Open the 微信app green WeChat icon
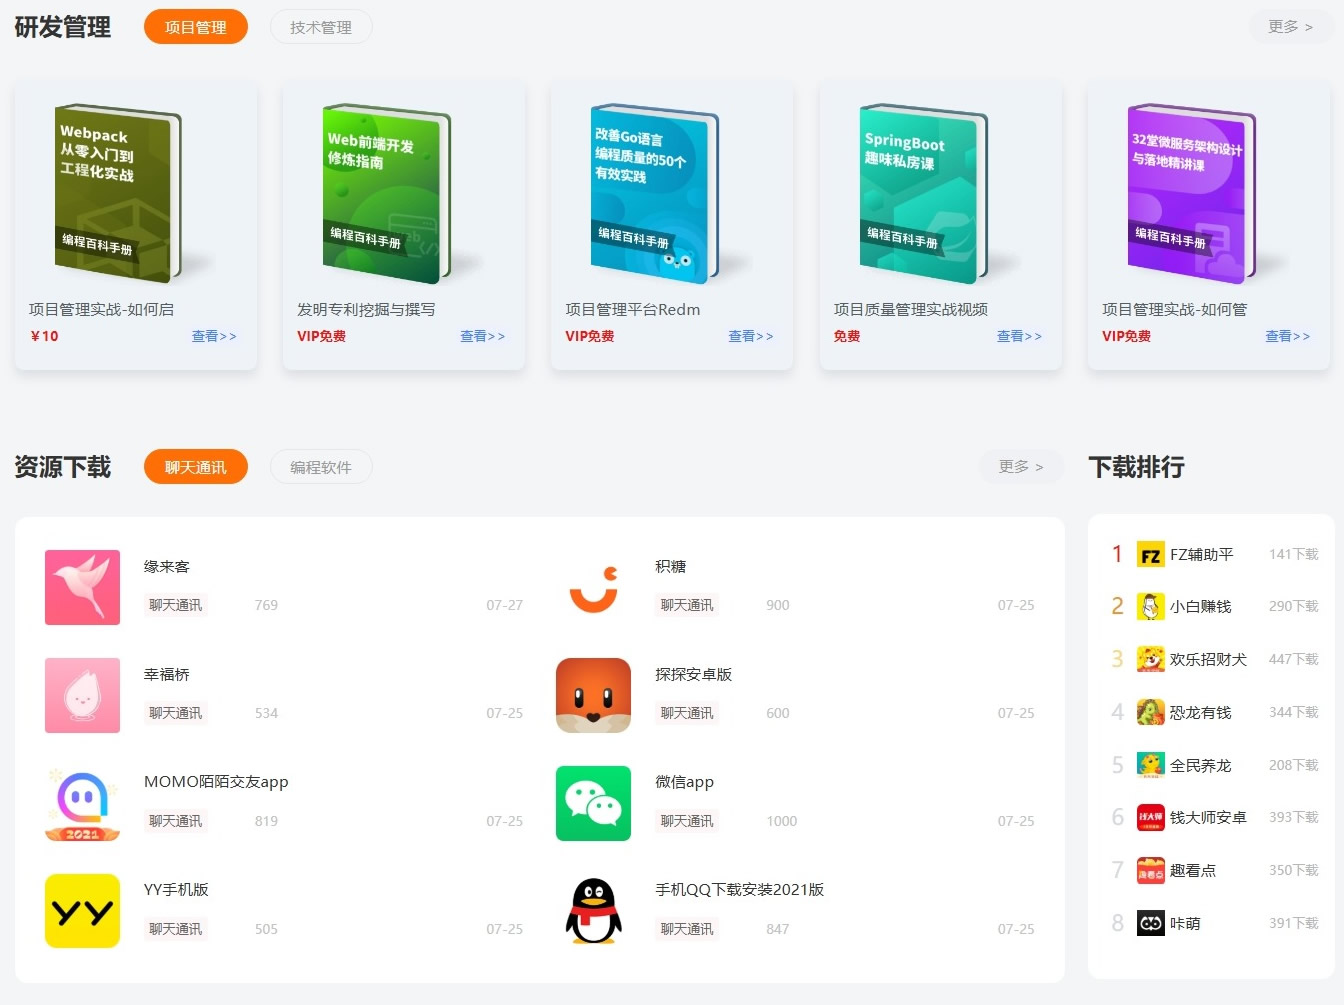This screenshot has width=1344, height=1005. [593, 803]
